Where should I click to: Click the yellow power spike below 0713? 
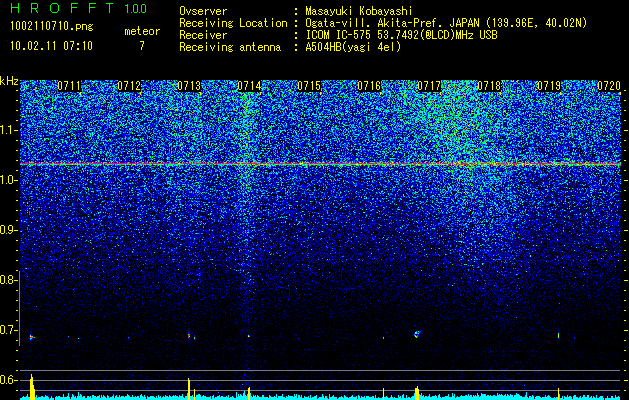pyautogui.click(x=189, y=389)
